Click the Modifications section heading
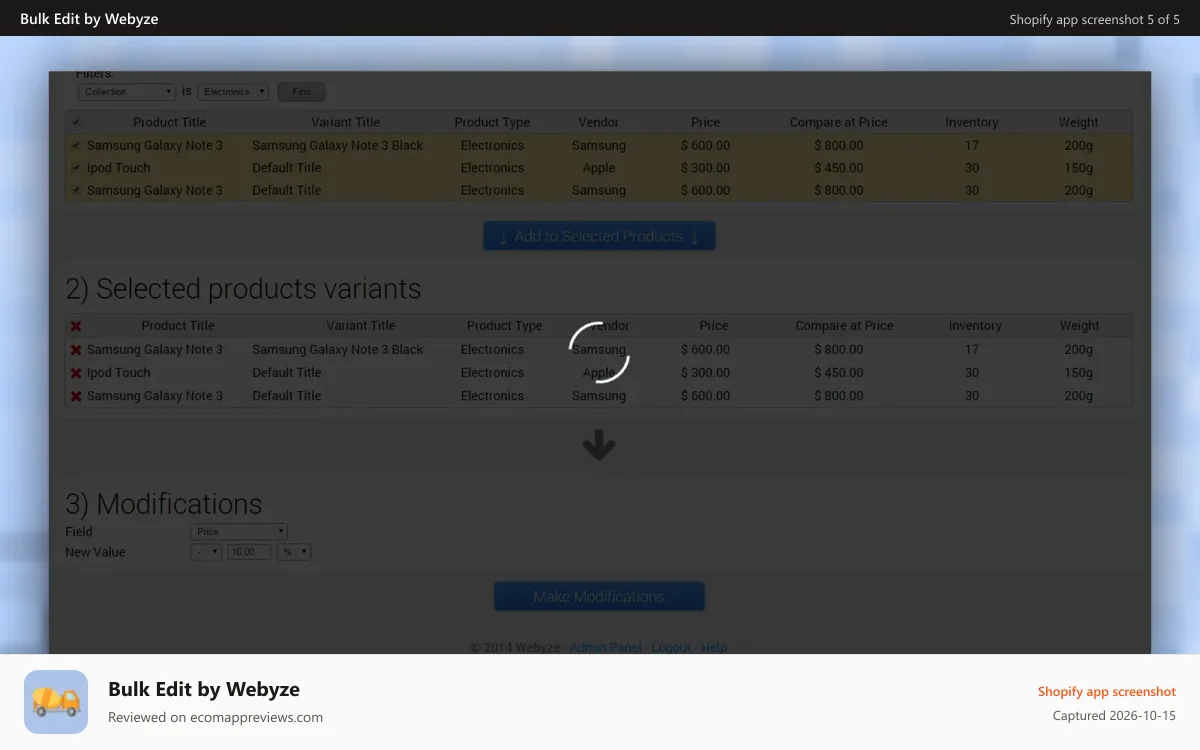The image size is (1200, 750). pyautogui.click(x=164, y=504)
